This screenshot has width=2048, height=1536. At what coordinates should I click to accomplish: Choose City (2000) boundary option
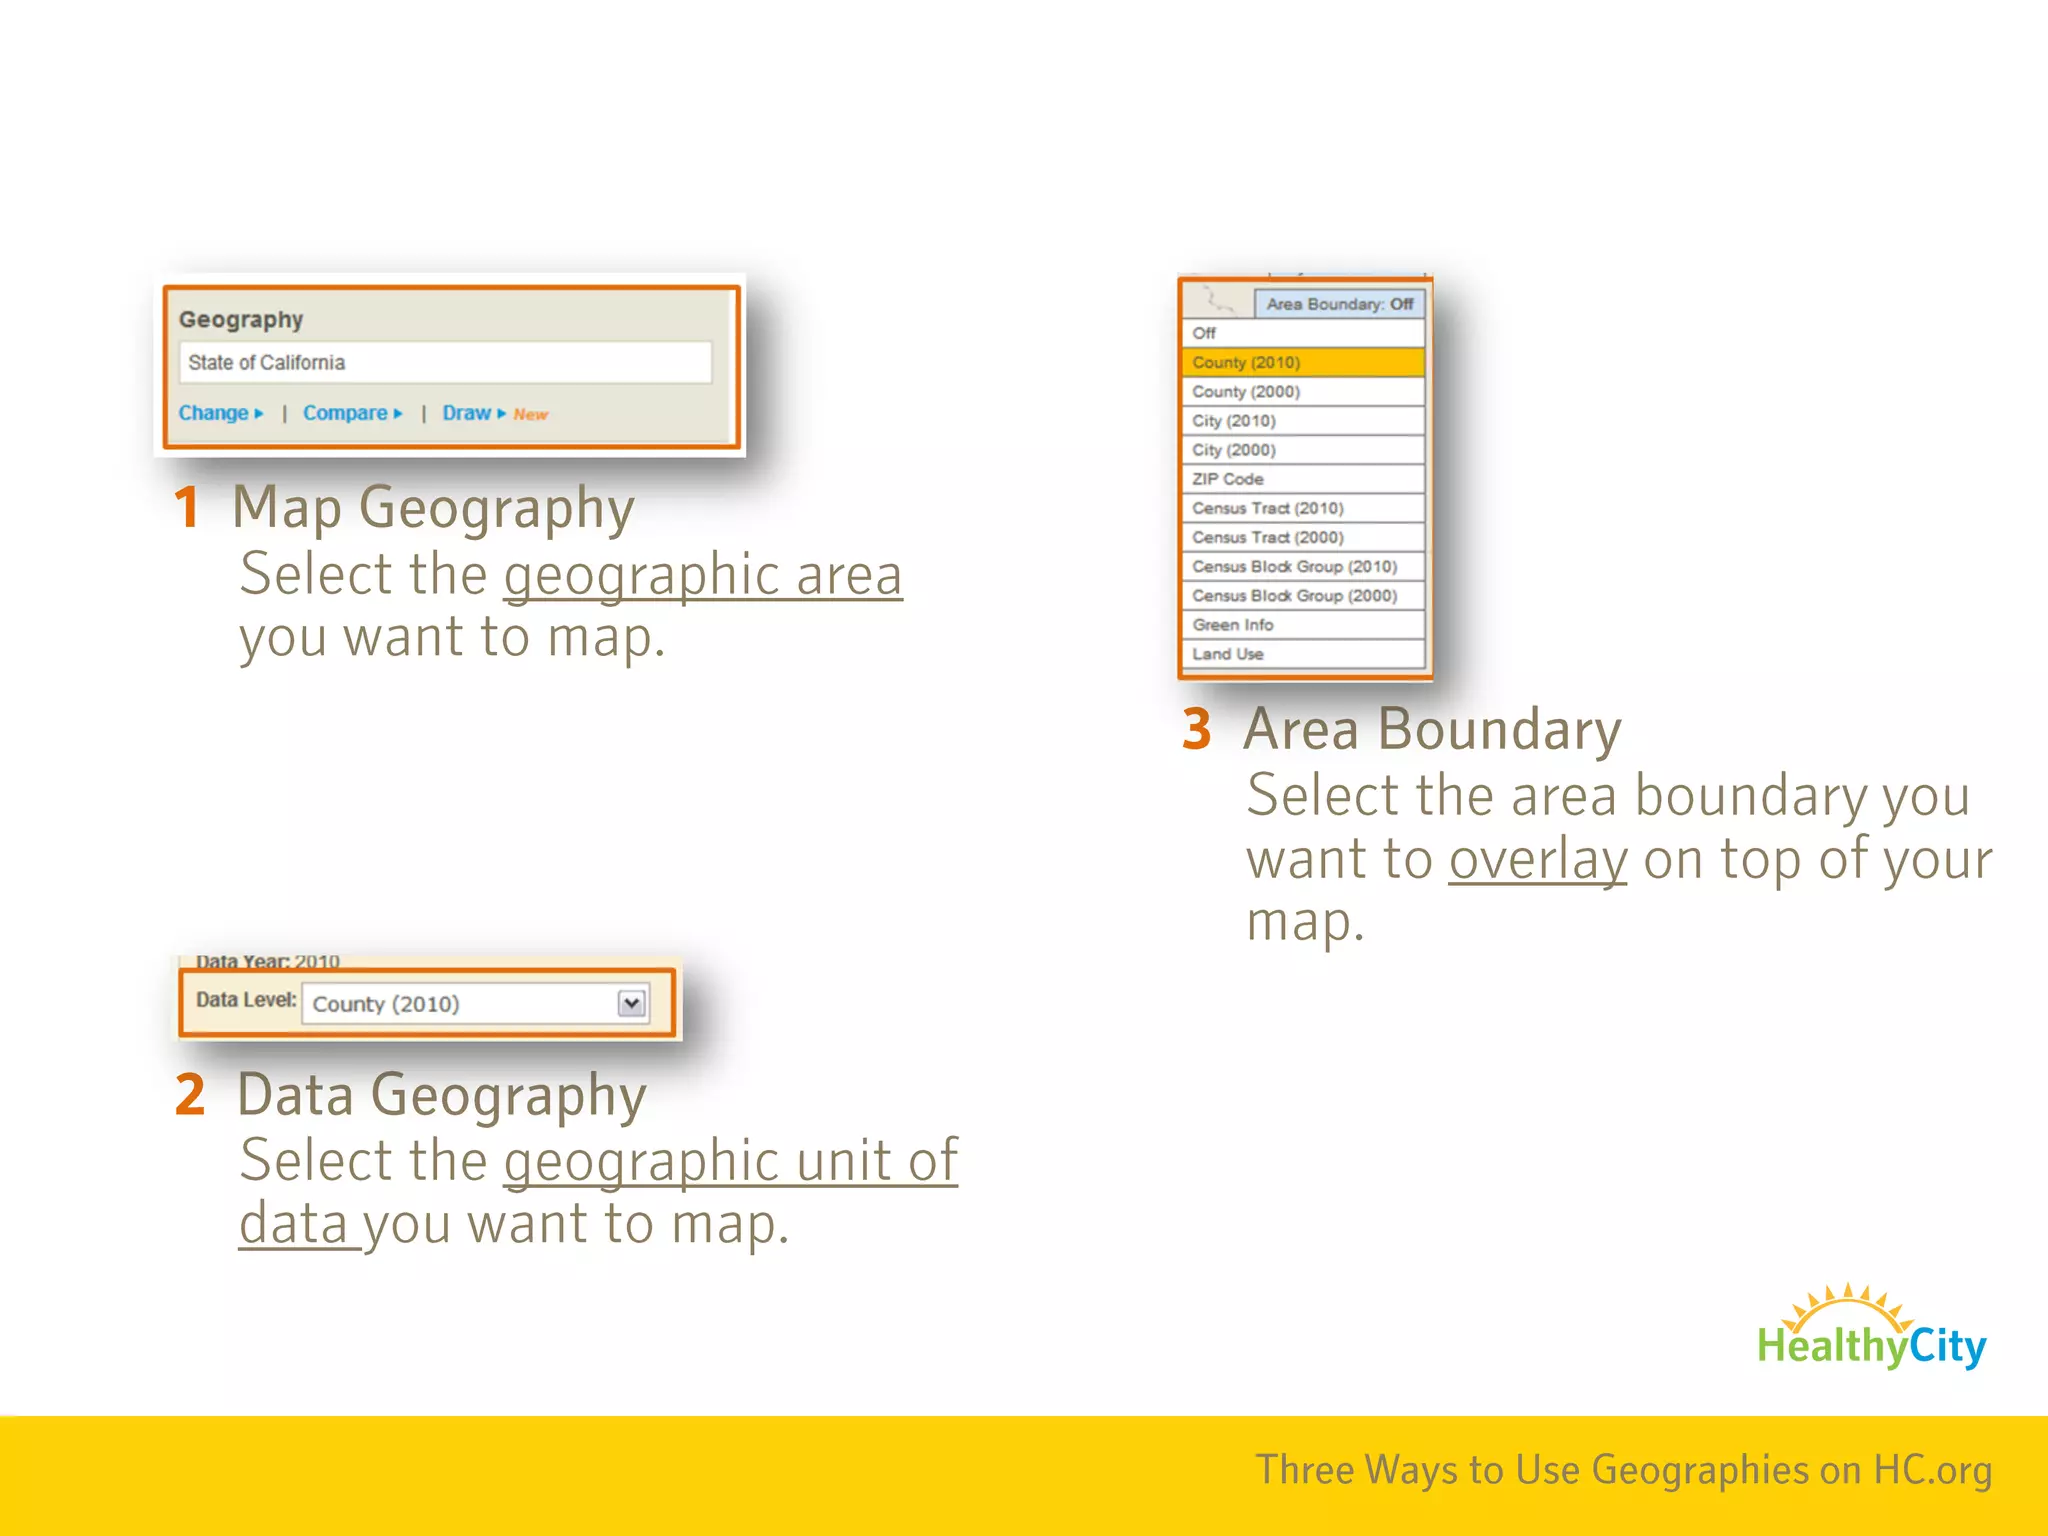(x=1302, y=450)
